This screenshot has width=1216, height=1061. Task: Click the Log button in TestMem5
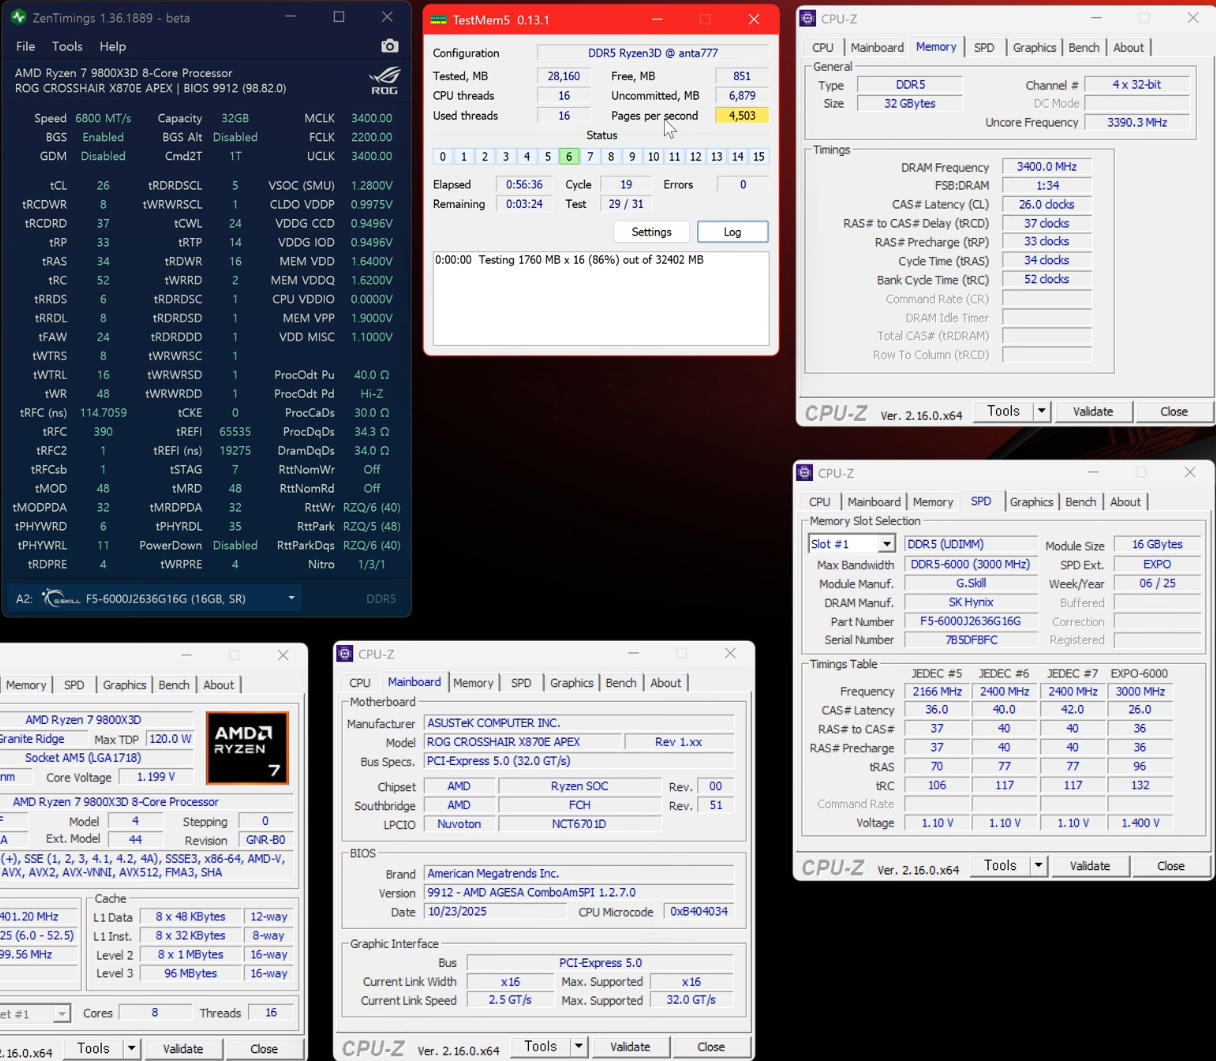(733, 232)
